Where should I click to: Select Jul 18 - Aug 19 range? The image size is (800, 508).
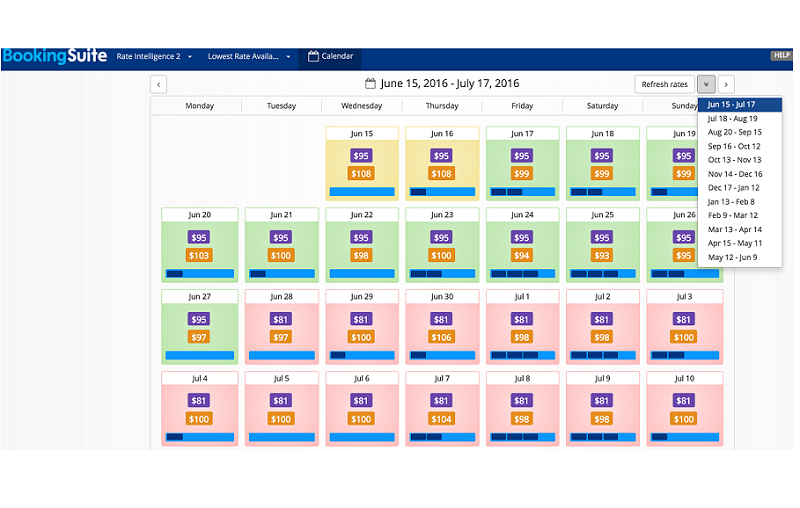732,118
